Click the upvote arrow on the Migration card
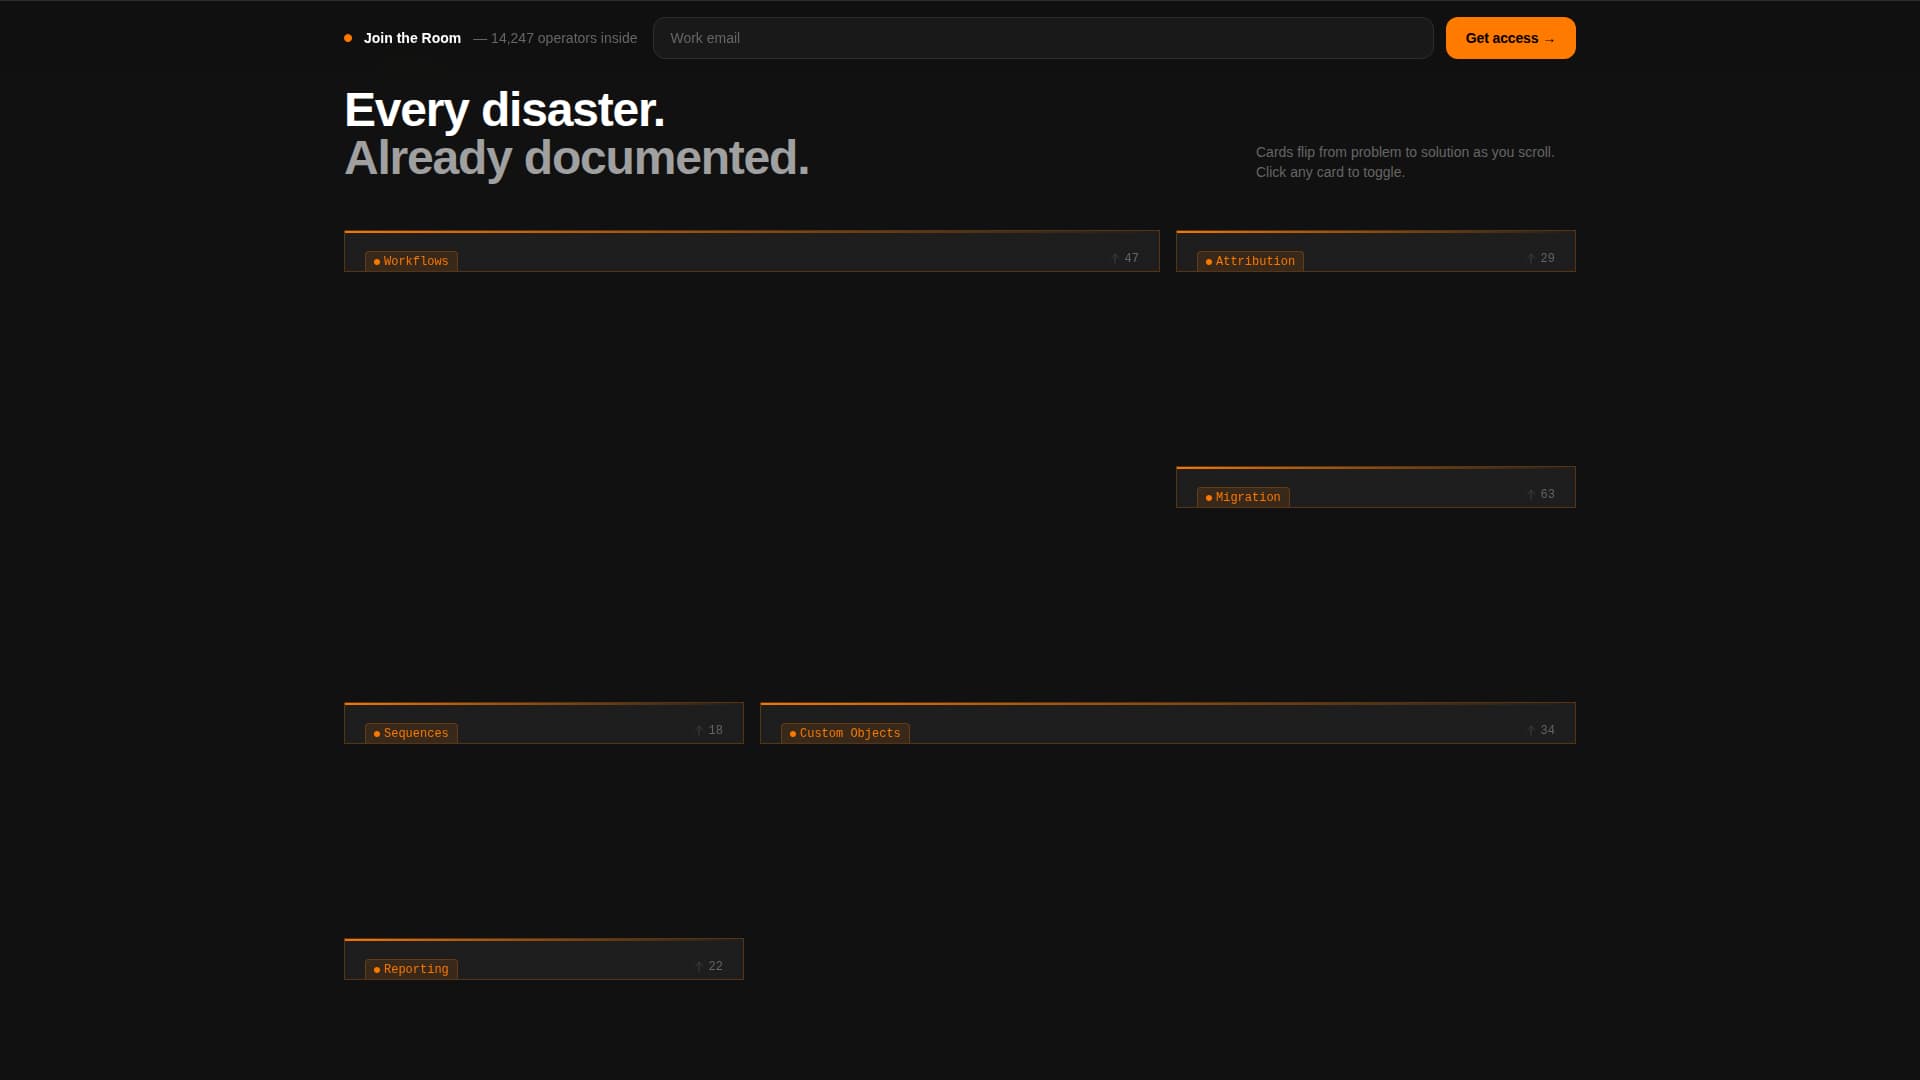1920x1080 pixels. (x=1530, y=493)
